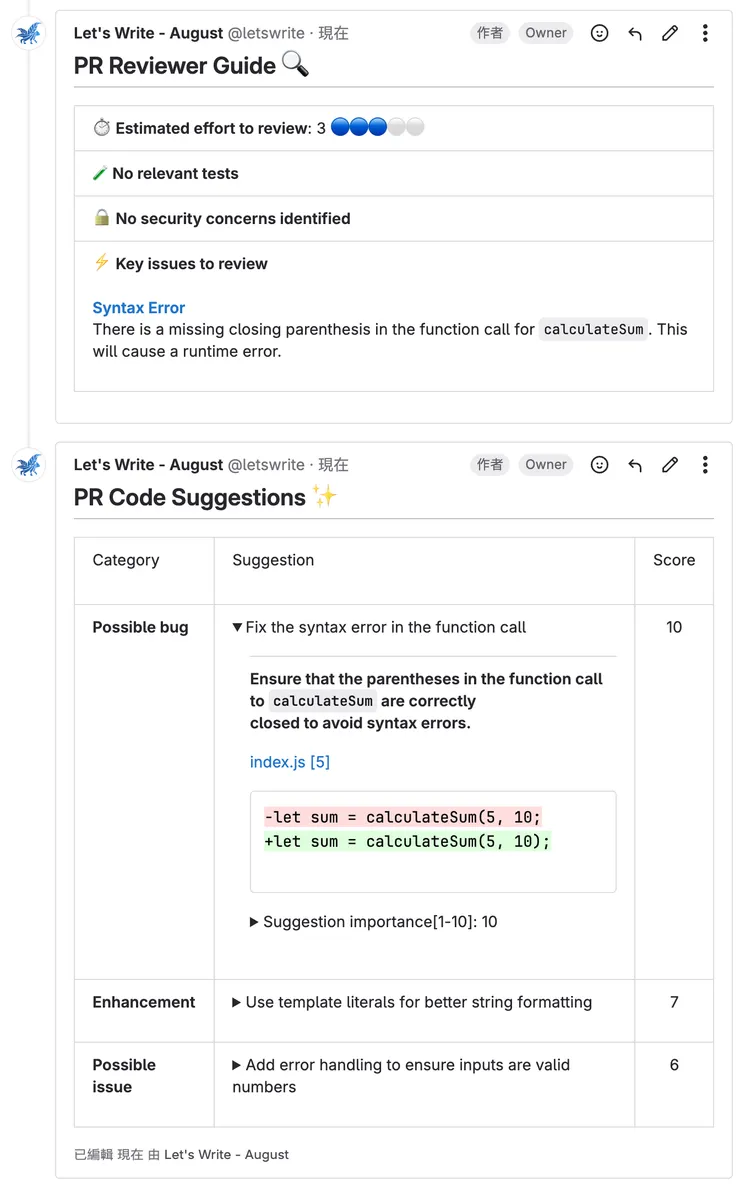Add an emoji reaction to PR Code Suggestions
This screenshot has height=1187, width=740.
pyautogui.click(x=599, y=464)
